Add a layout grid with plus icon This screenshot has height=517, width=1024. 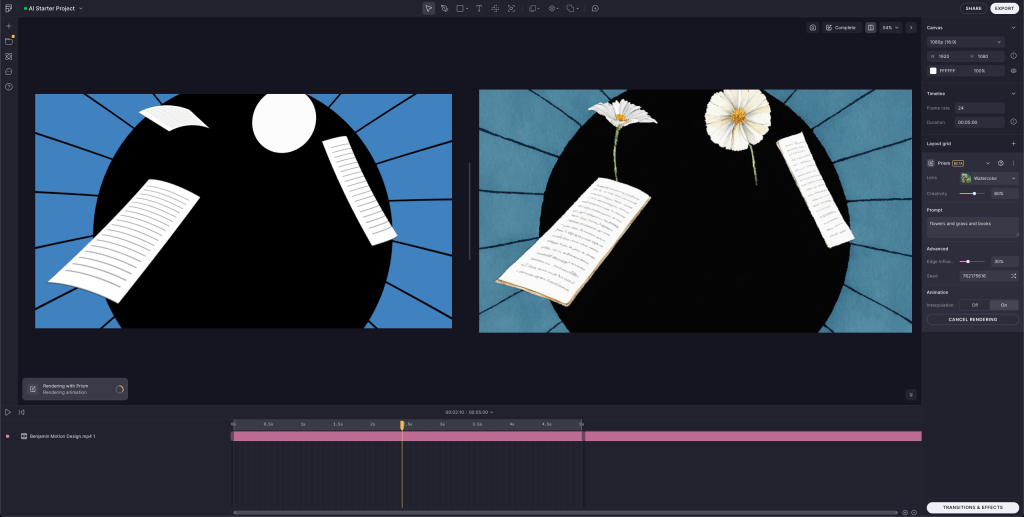[x=1013, y=144]
